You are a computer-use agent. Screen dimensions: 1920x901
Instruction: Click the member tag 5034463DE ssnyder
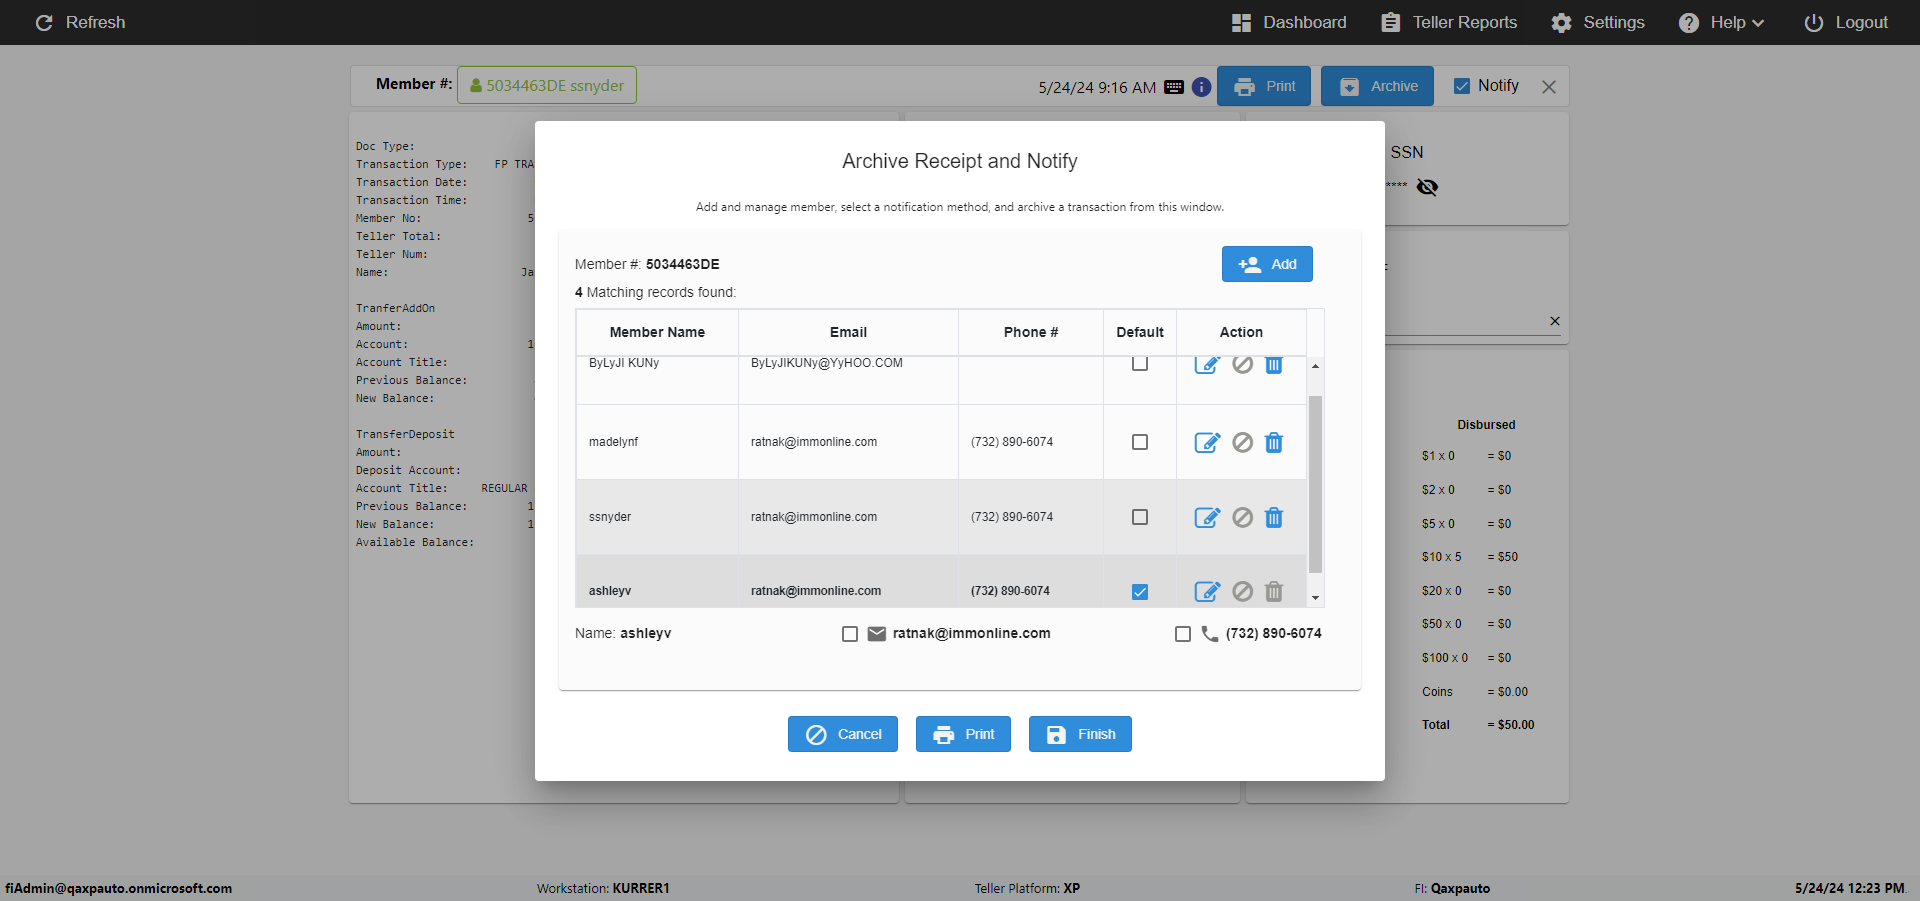pyautogui.click(x=547, y=85)
